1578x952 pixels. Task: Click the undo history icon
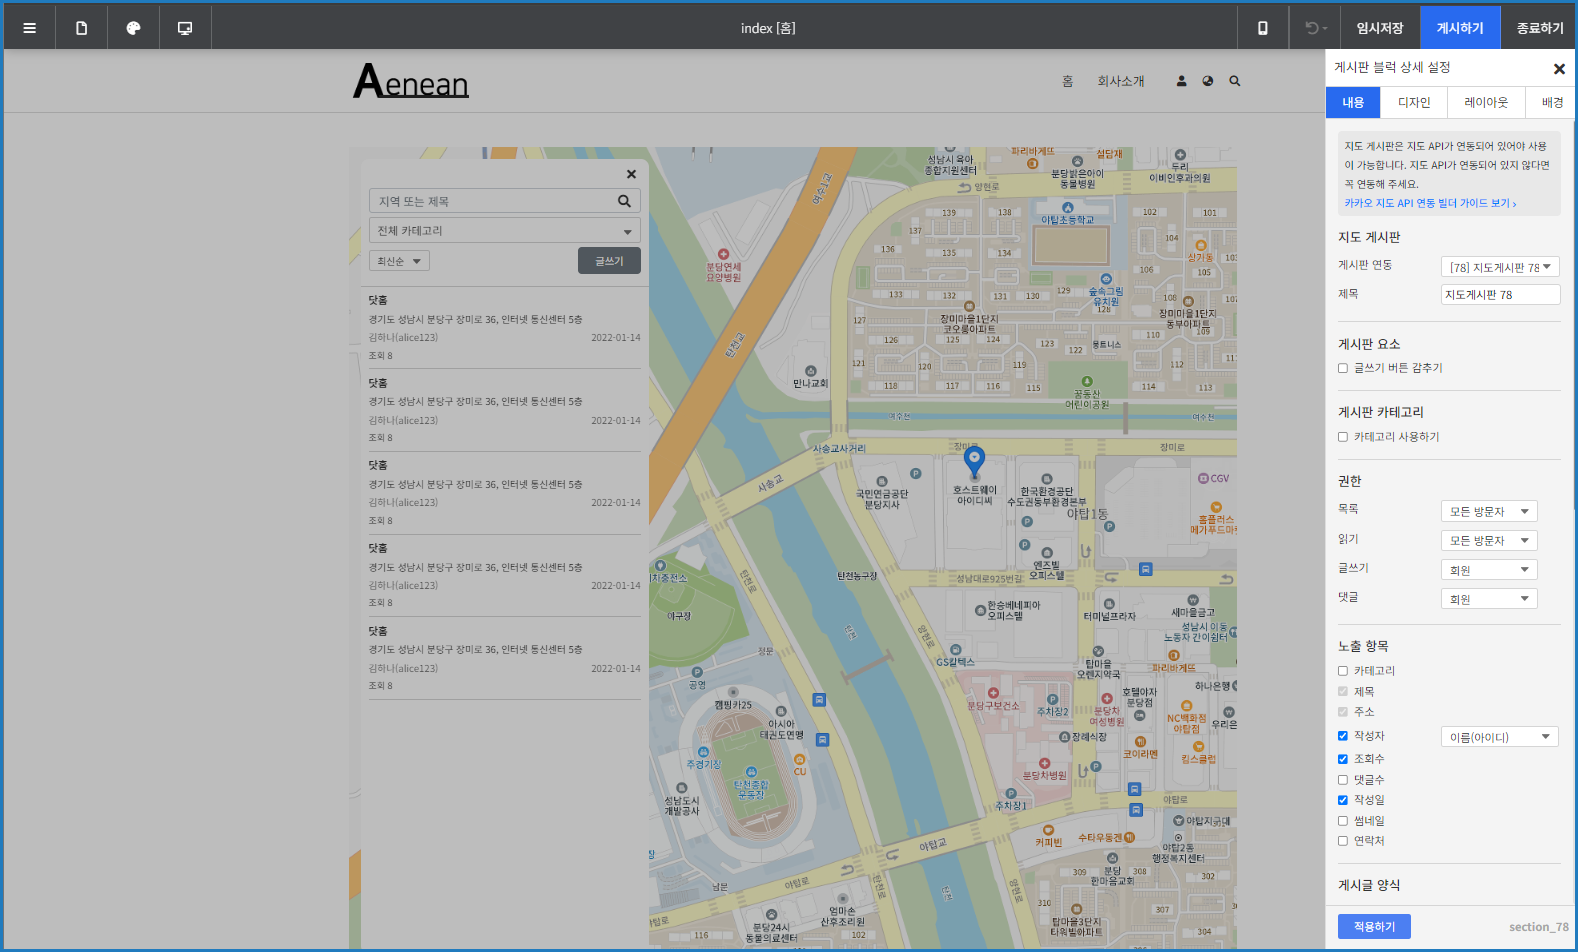click(x=1315, y=28)
